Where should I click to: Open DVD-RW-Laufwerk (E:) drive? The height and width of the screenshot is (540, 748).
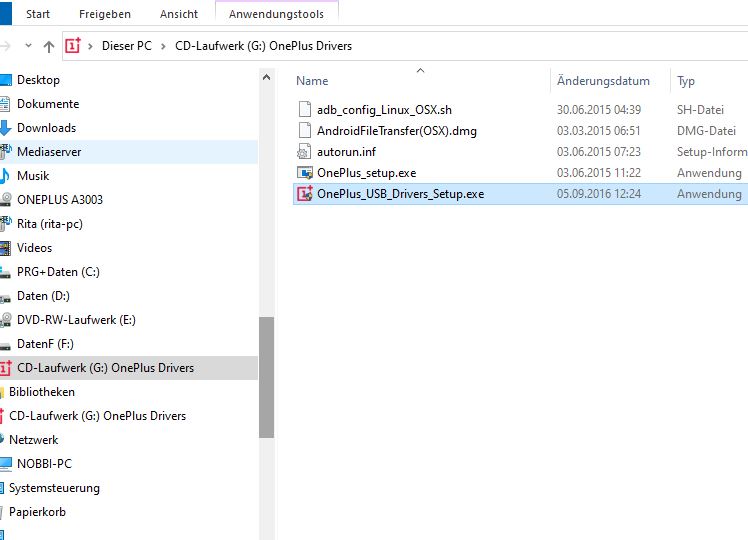[76, 320]
